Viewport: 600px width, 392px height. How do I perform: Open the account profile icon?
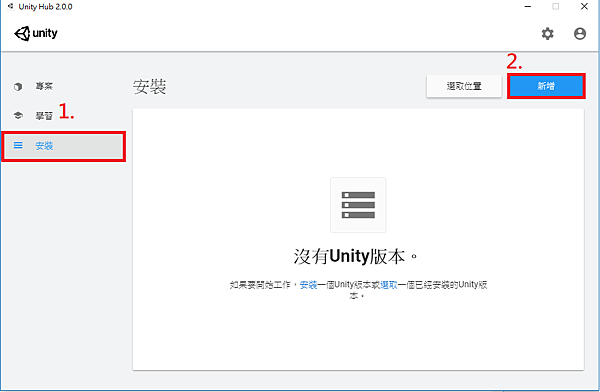pyautogui.click(x=580, y=34)
